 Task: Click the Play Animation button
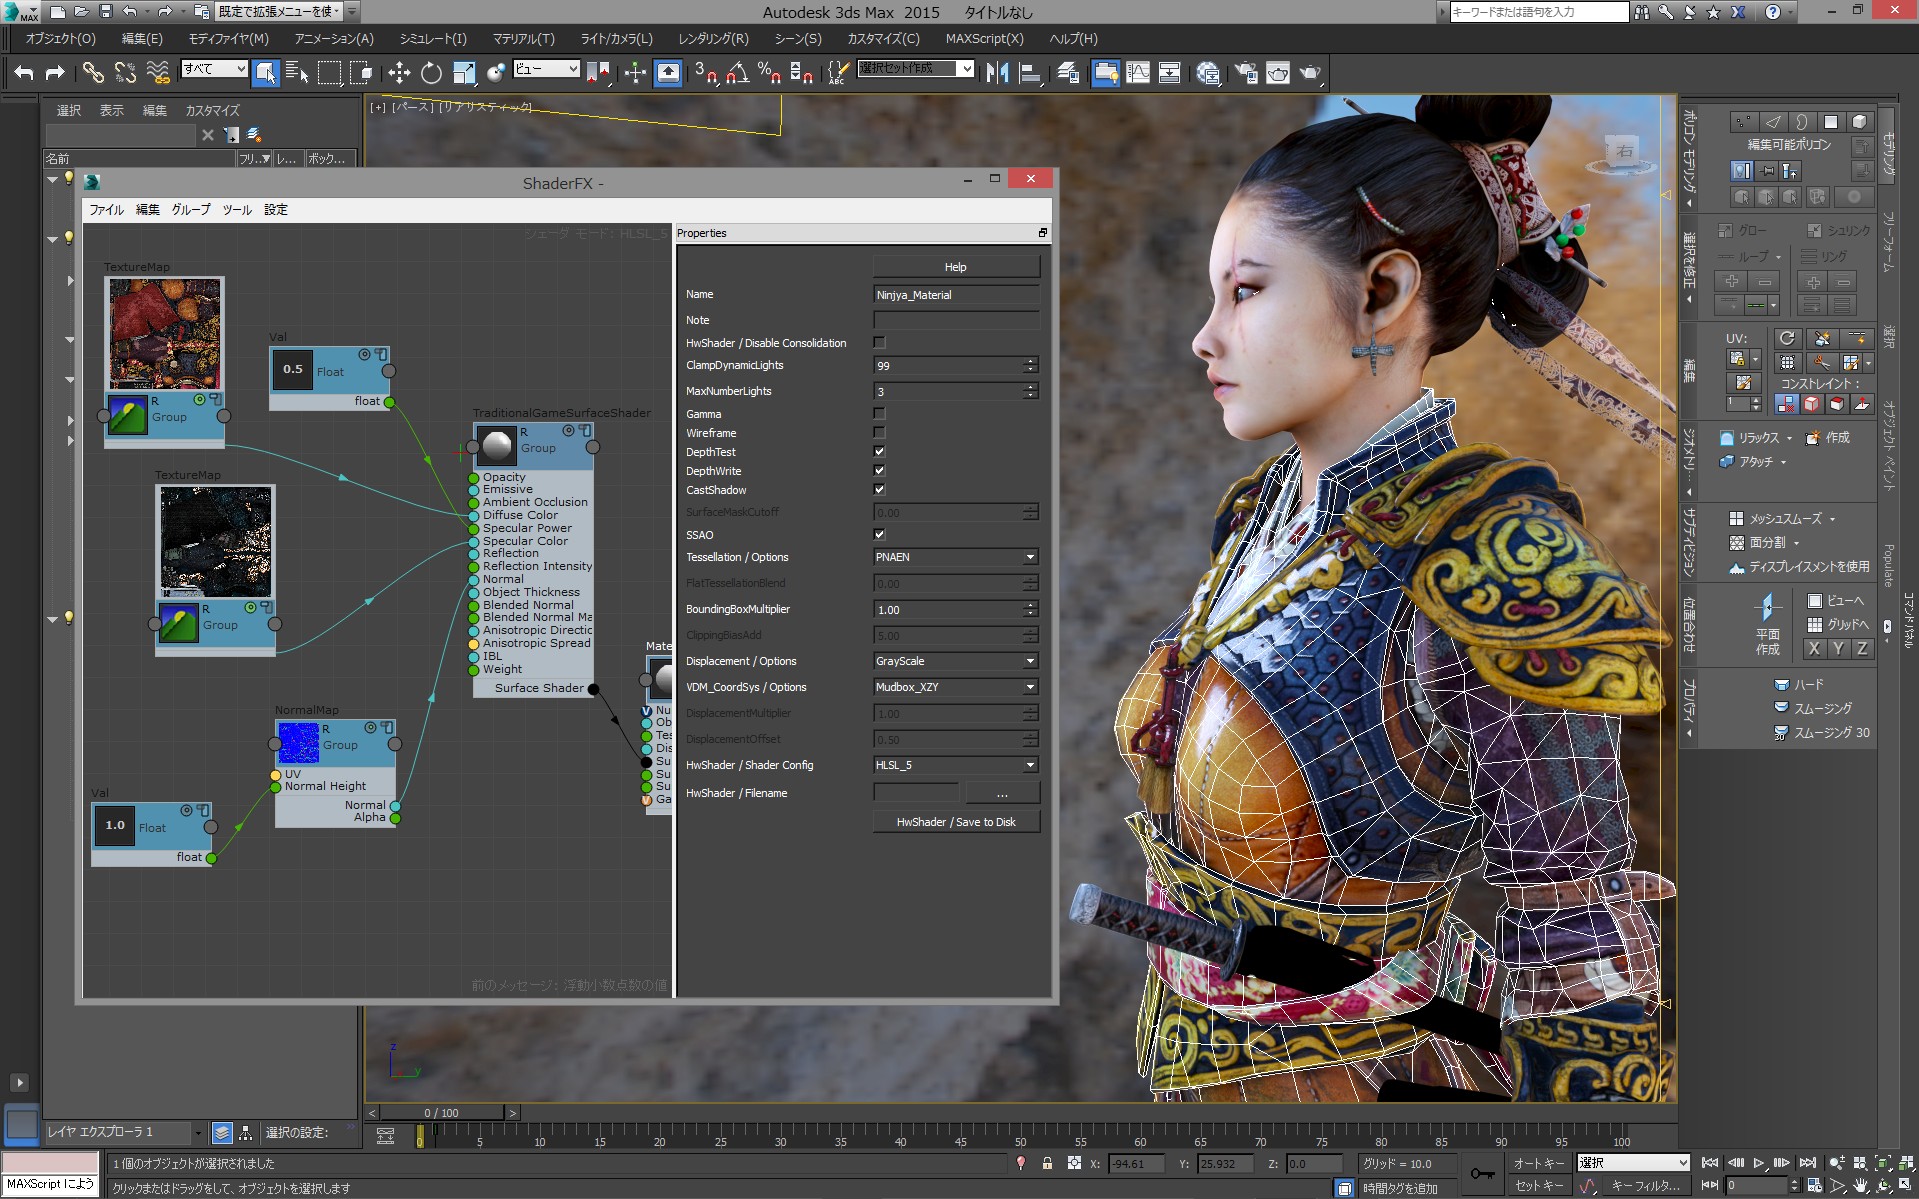1758,1163
